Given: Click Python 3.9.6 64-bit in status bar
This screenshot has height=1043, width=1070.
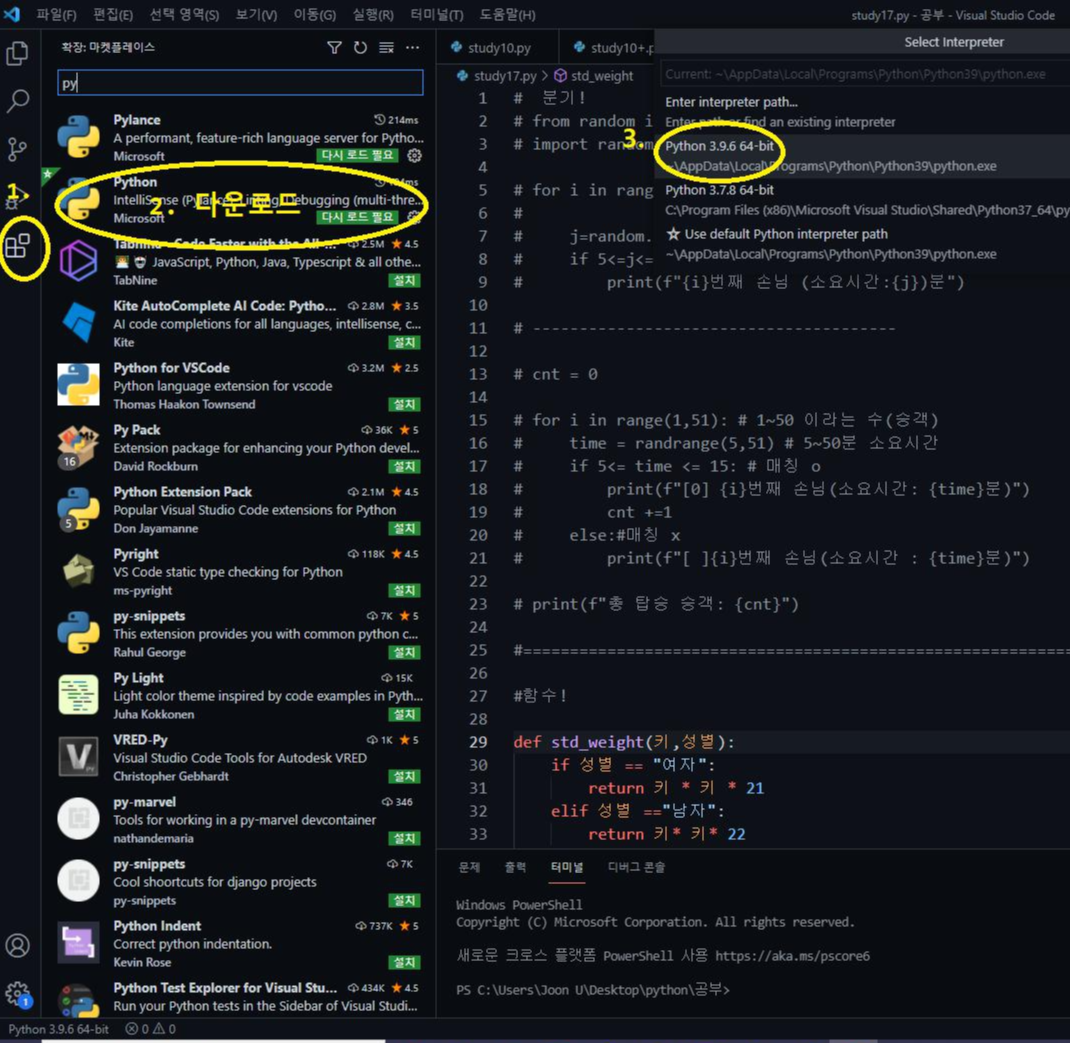Looking at the screenshot, I should tap(58, 1029).
